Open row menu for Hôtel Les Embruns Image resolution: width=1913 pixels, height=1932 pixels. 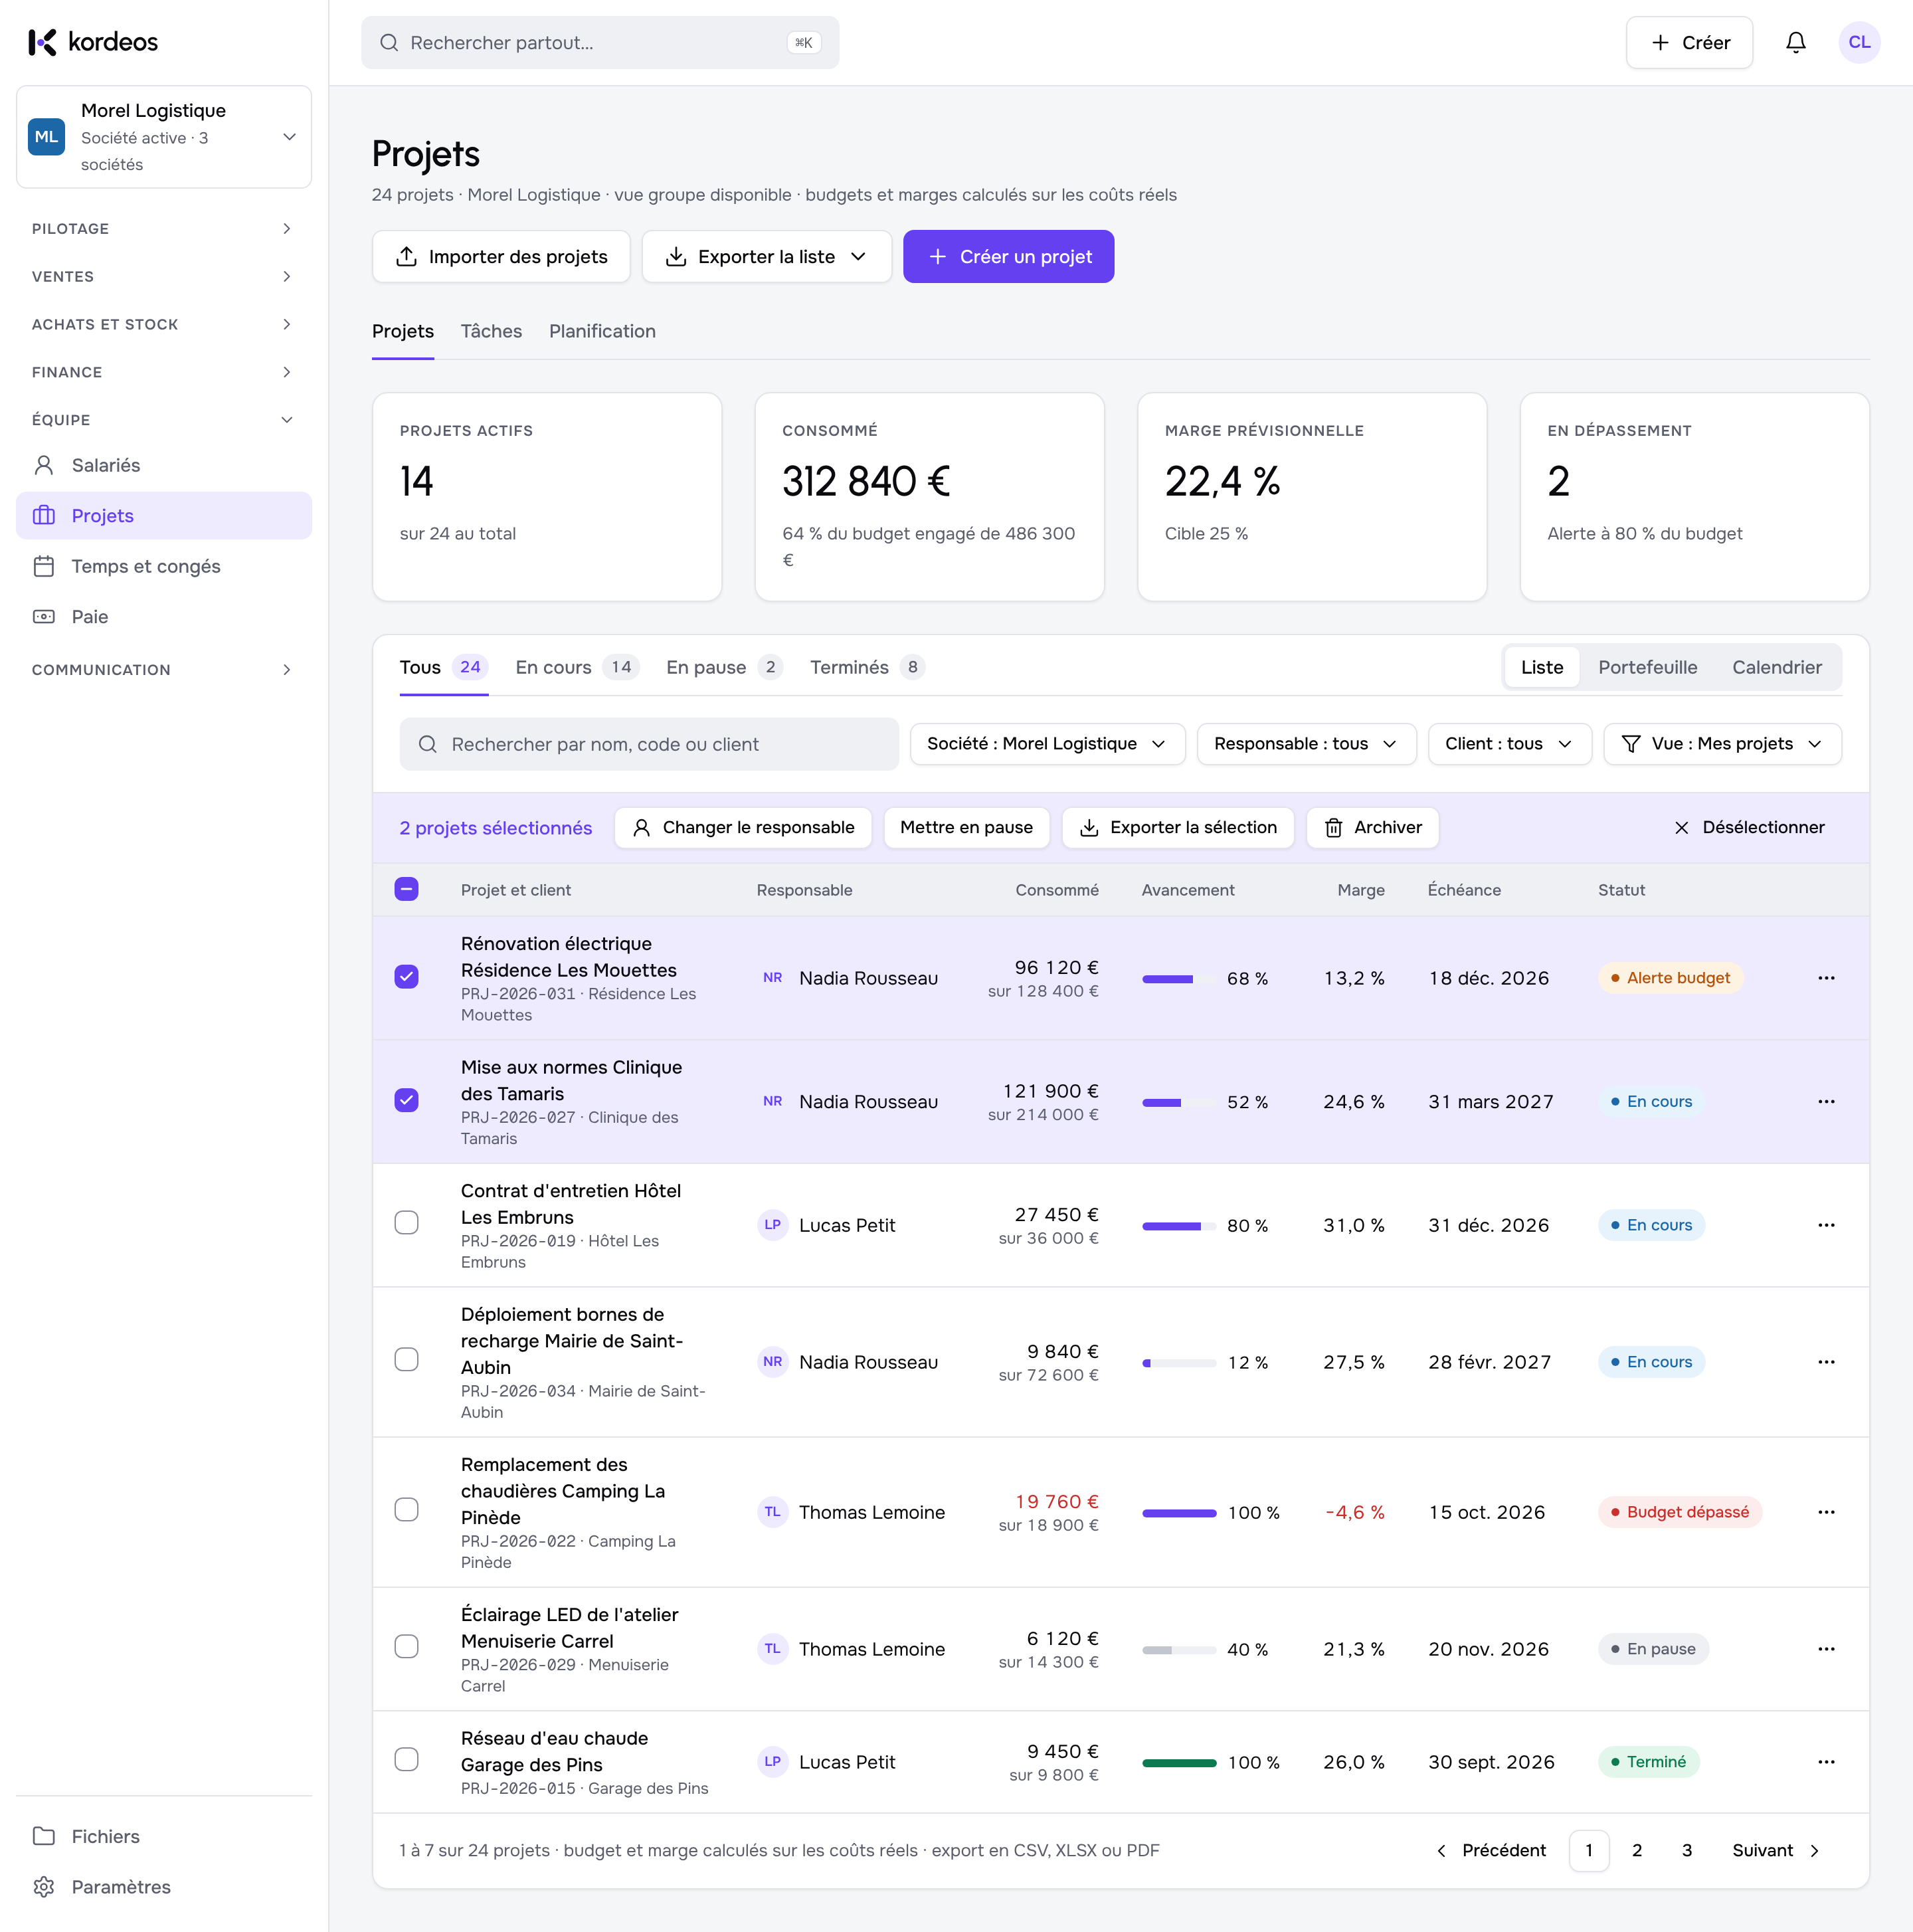(x=1826, y=1225)
